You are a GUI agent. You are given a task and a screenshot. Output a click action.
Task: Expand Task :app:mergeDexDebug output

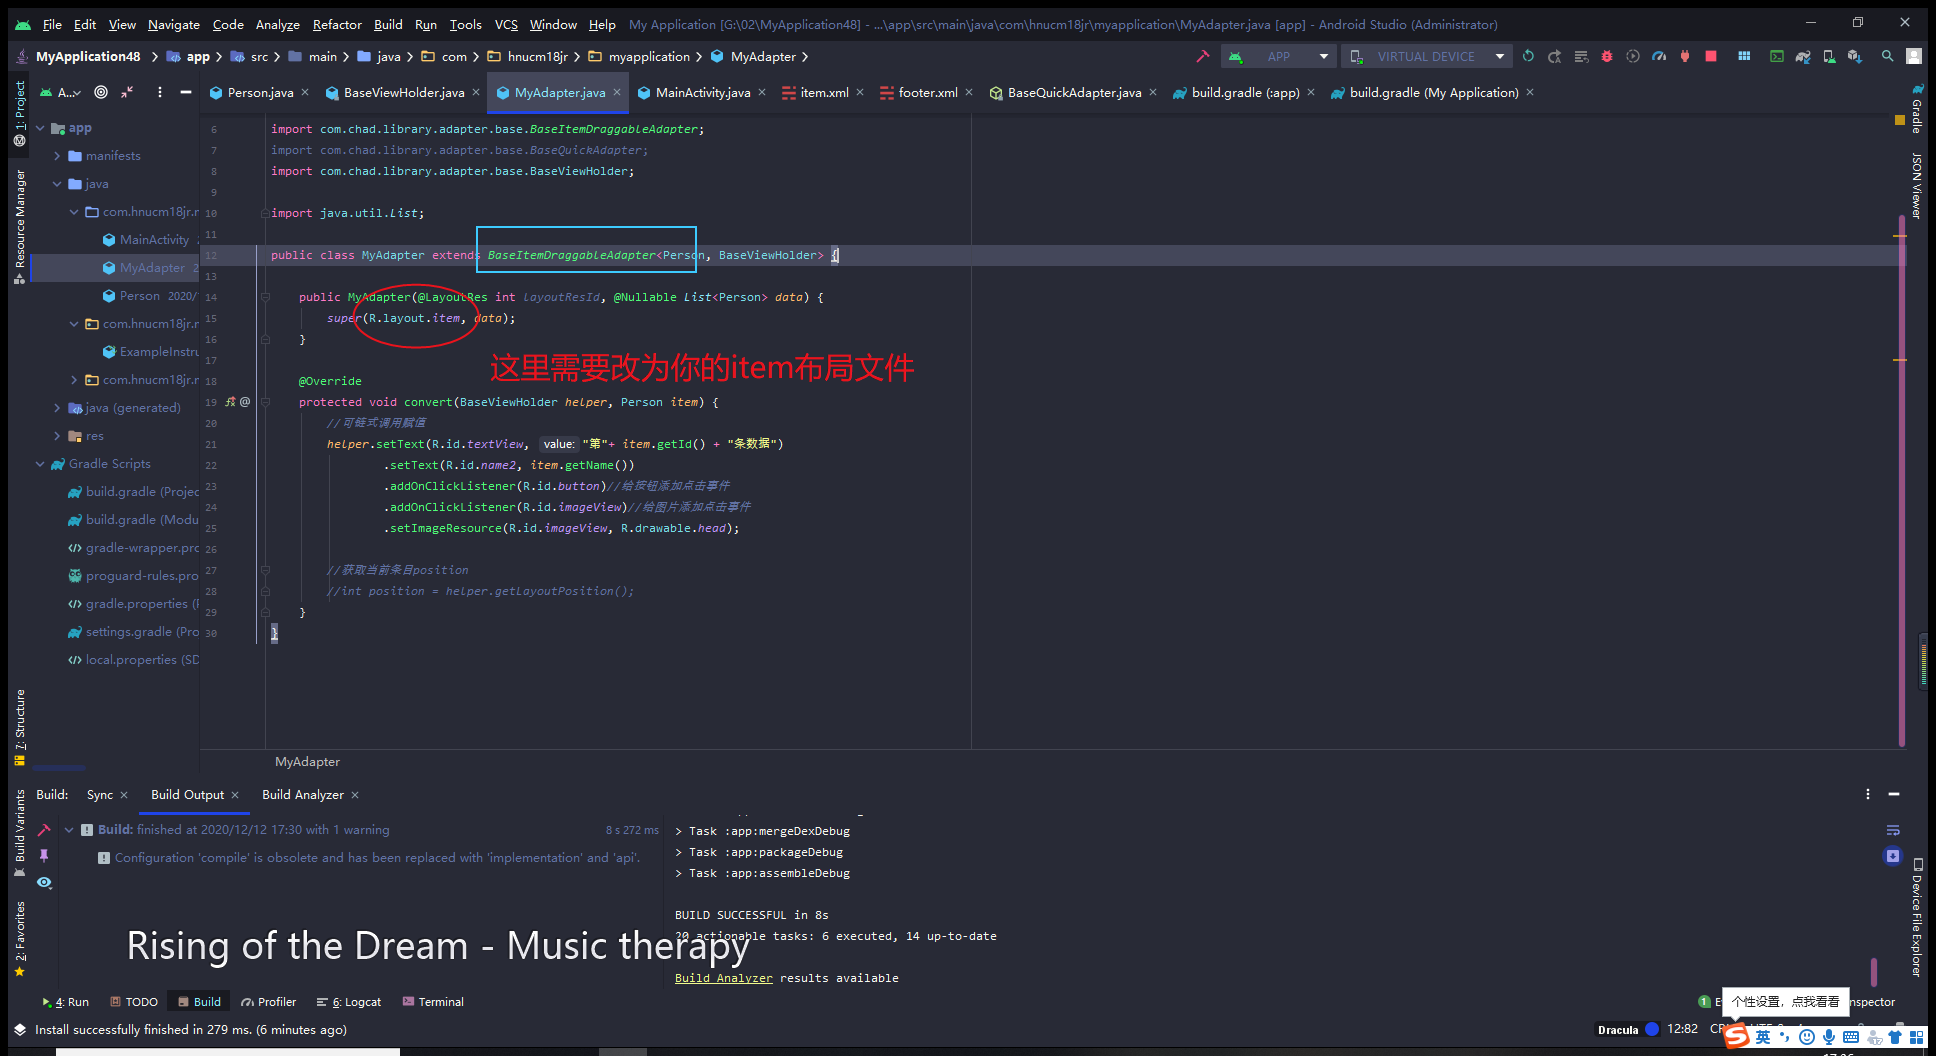coord(680,831)
